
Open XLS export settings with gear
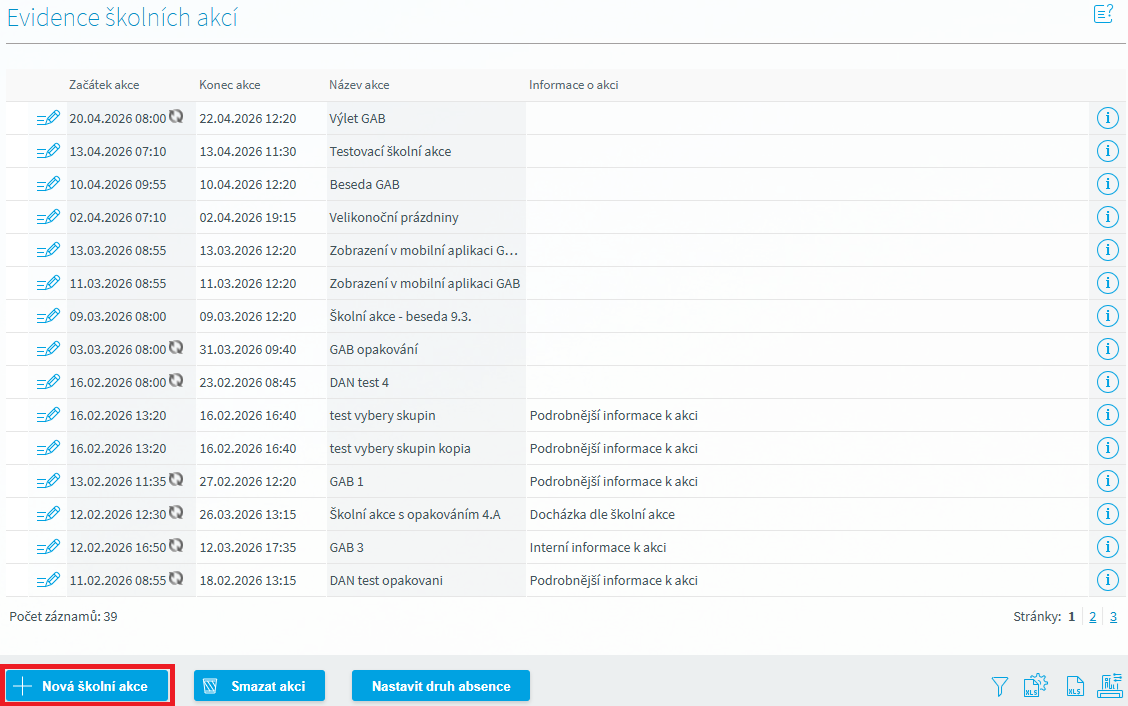1035,687
